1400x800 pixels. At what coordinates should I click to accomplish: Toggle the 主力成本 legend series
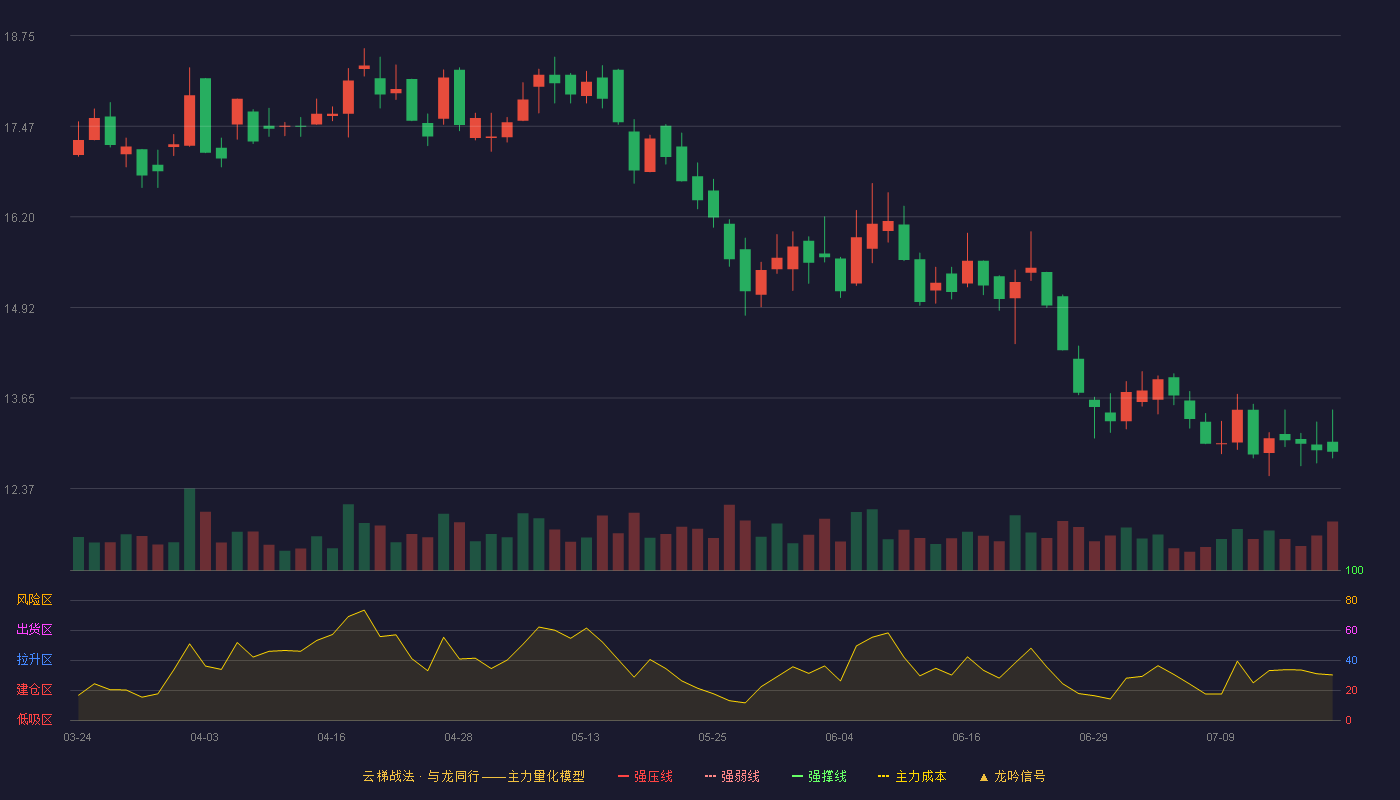point(912,776)
